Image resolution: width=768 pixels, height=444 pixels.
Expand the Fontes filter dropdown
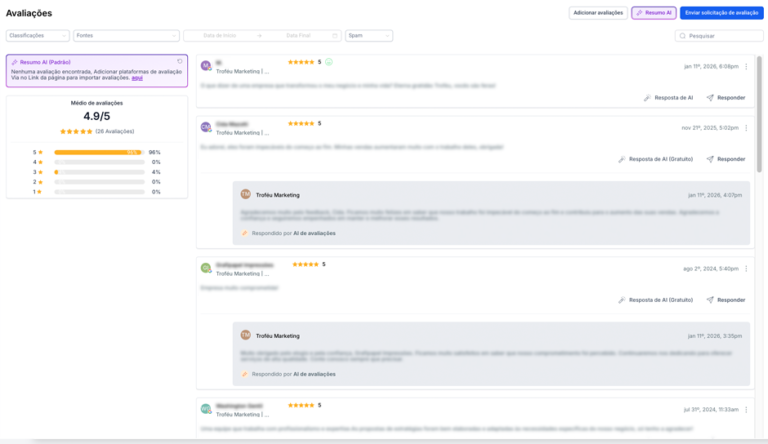pyautogui.click(x=125, y=35)
